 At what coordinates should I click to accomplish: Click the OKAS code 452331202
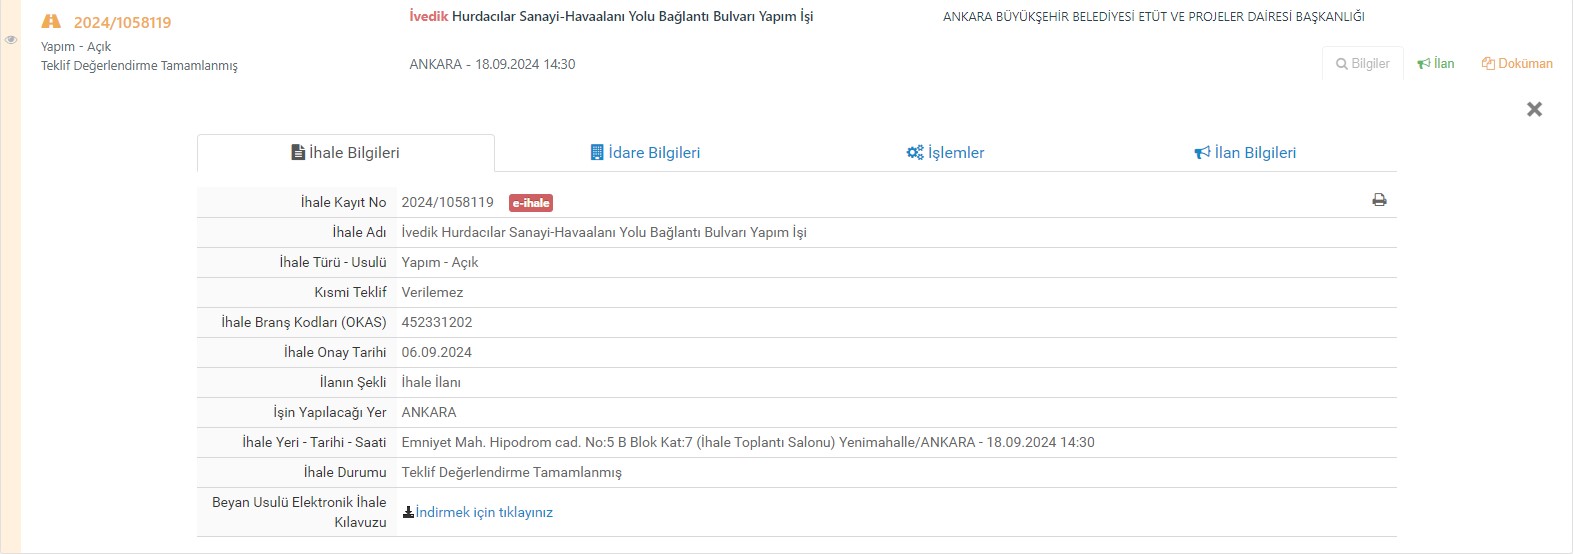click(437, 322)
